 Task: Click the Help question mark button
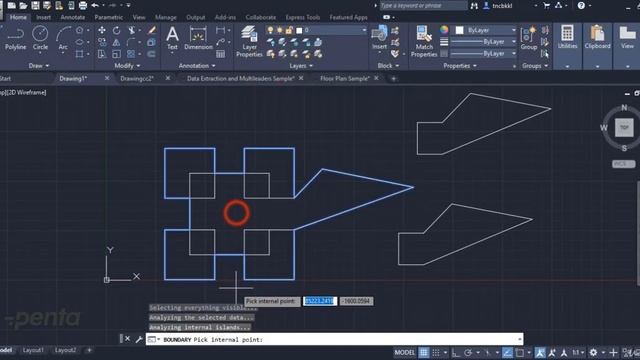tap(581, 5)
